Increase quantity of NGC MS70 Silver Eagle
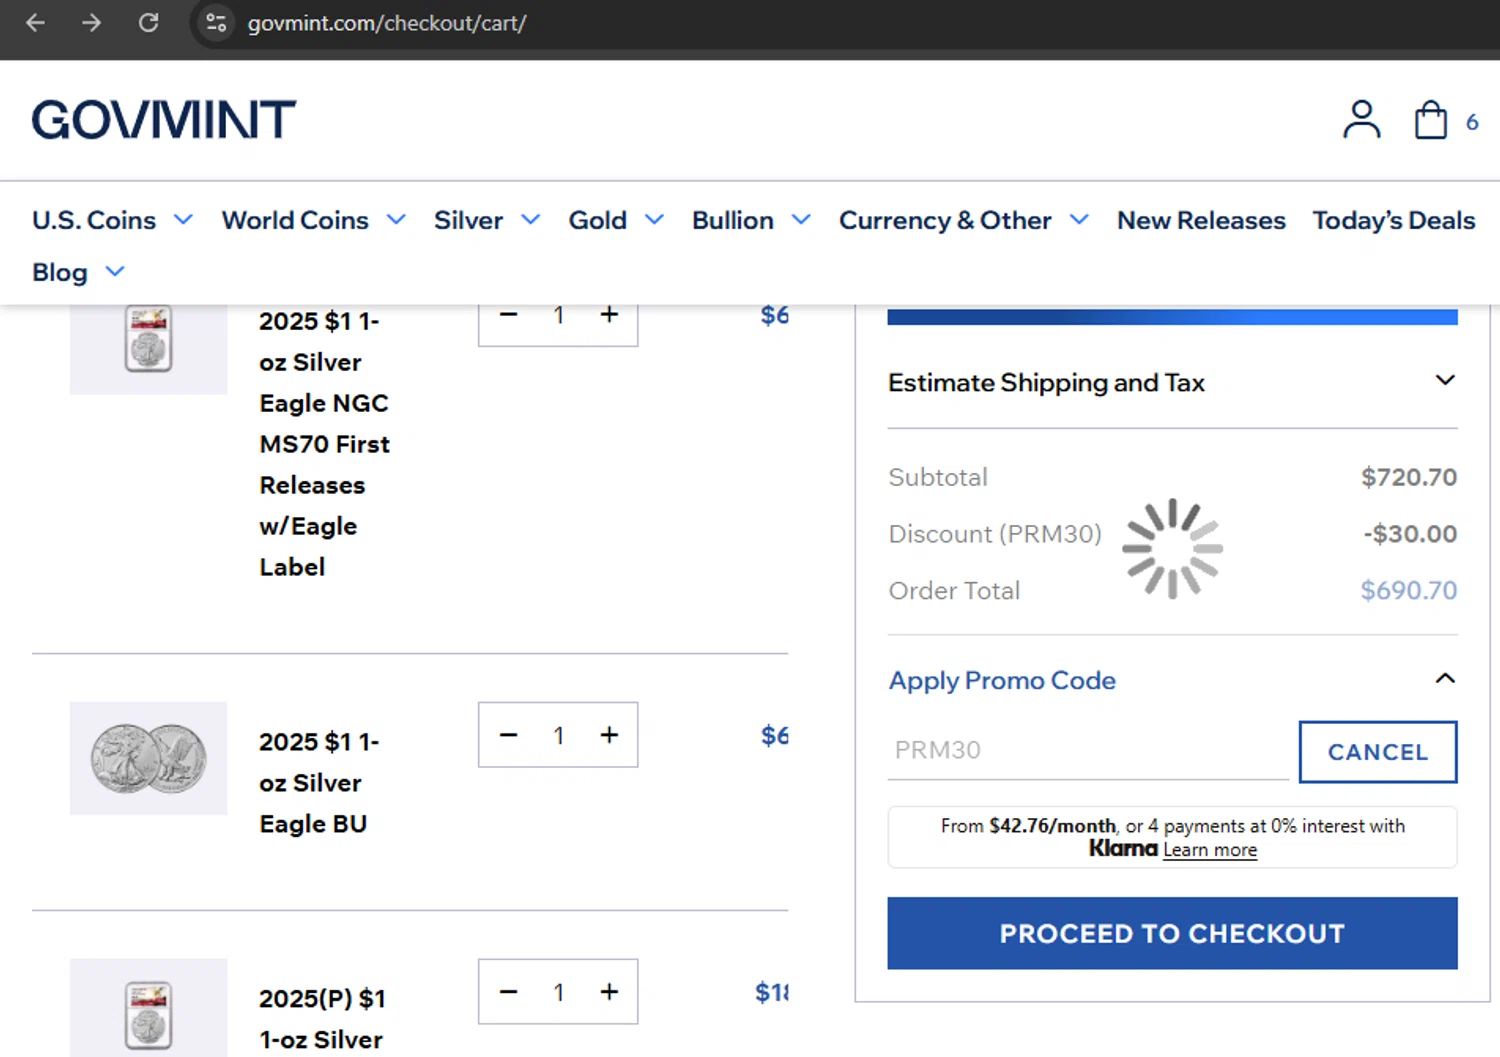This screenshot has height=1057, width=1500. [x=609, y=315]
